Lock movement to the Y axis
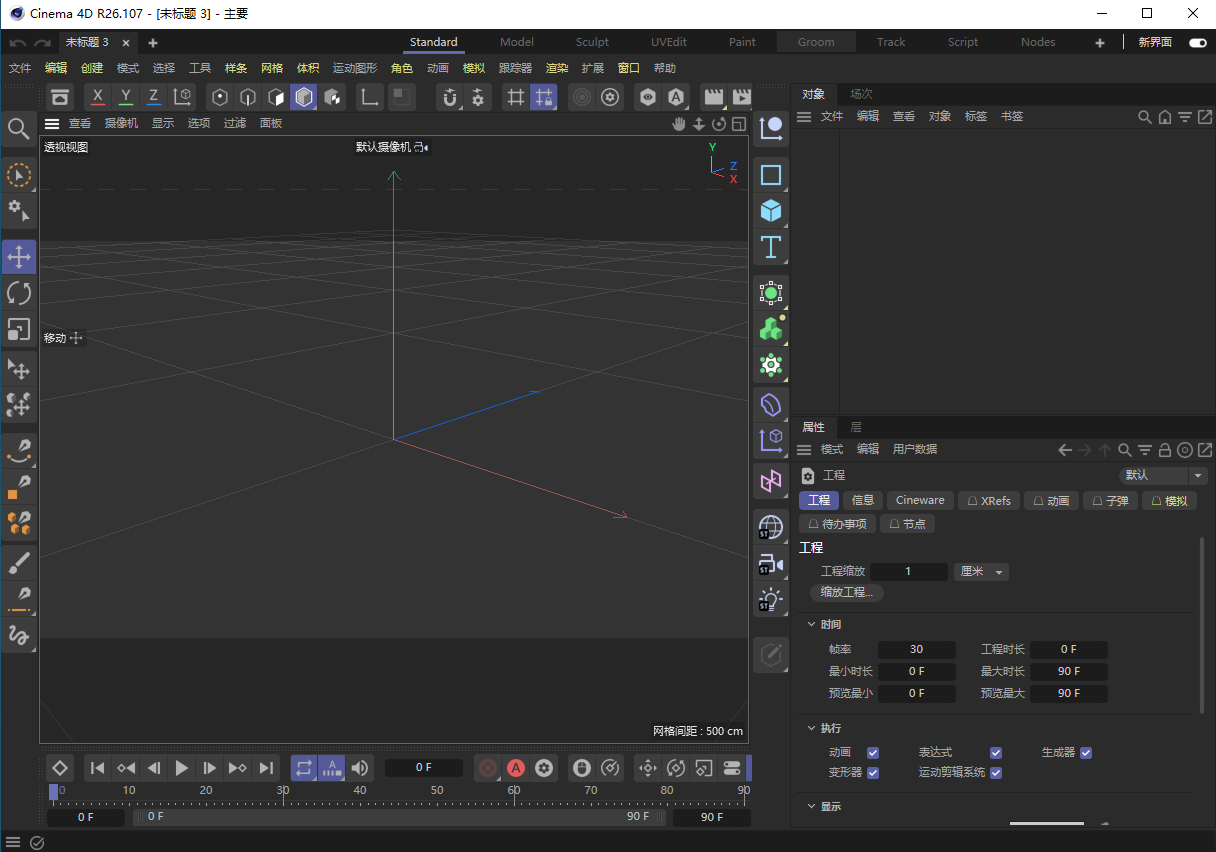 (x=125, y=97)
